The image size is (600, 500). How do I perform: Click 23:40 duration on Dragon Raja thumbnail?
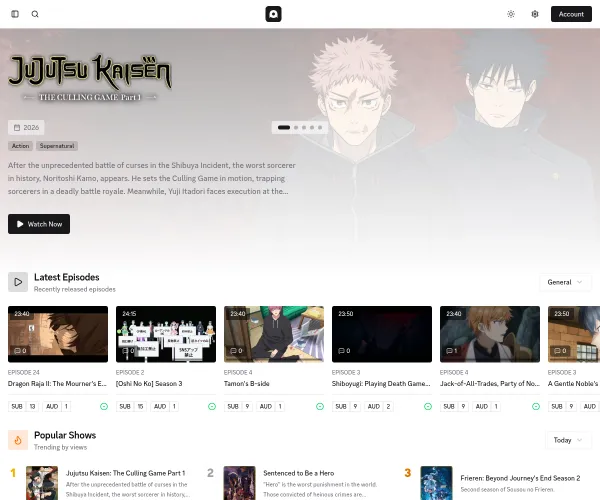pos(22,314)
